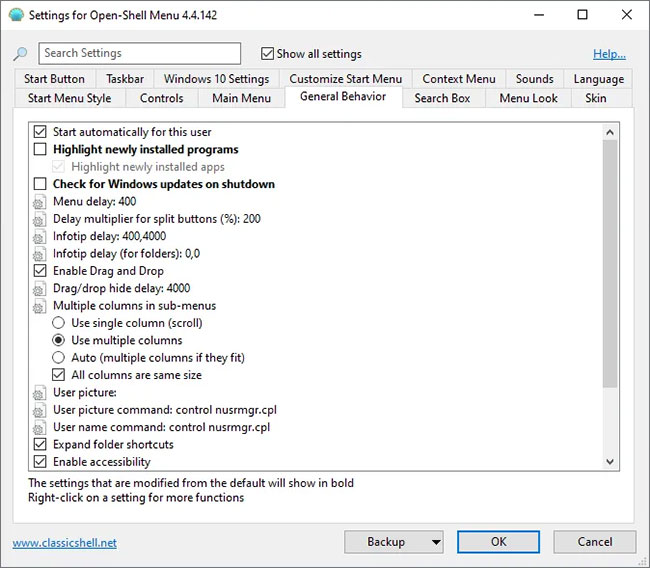The height and width of the screenshot is (568, 650).
Task: Click the User picture setting icon
Action: pyautogui.click(x=40, y=393)
